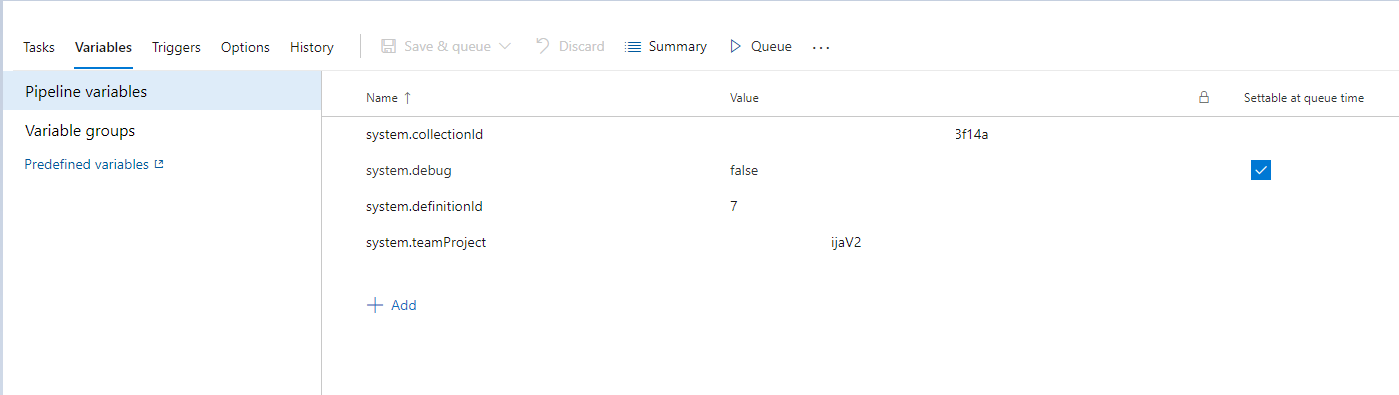
Task: Open the more options ellipsis menu
Action: (821, 47)
